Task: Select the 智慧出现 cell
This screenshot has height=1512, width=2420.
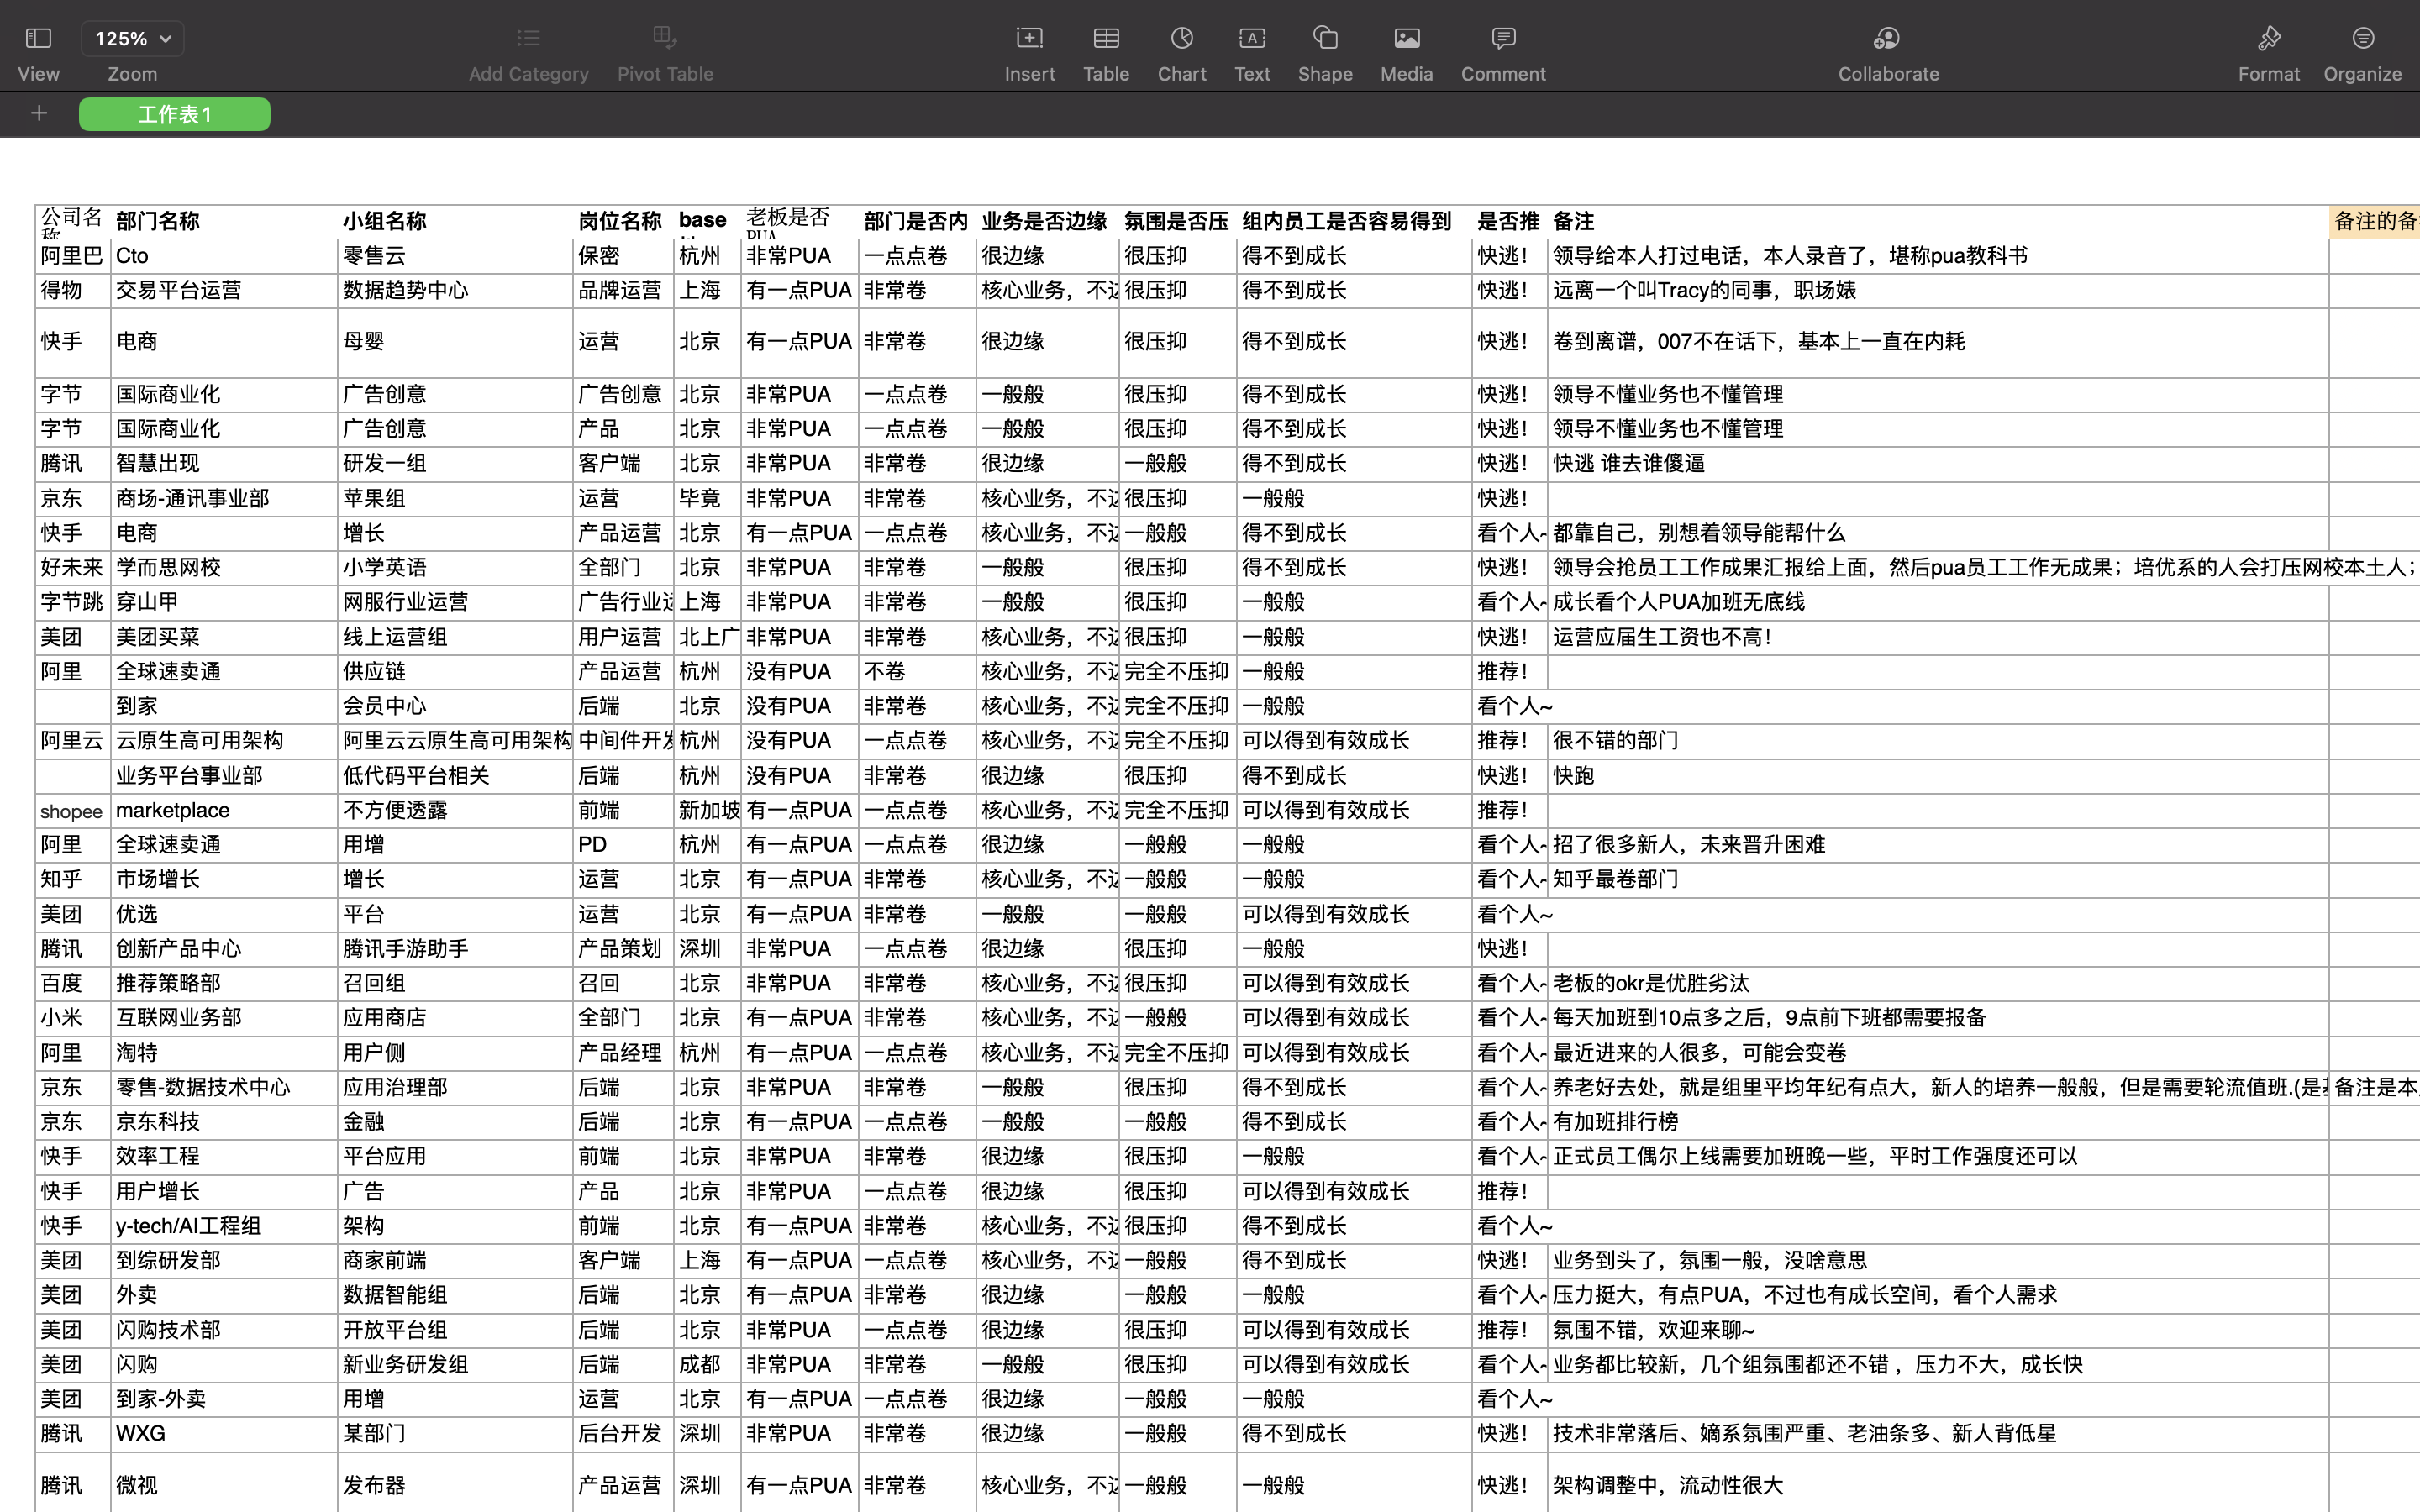Action: coord(224,464)
